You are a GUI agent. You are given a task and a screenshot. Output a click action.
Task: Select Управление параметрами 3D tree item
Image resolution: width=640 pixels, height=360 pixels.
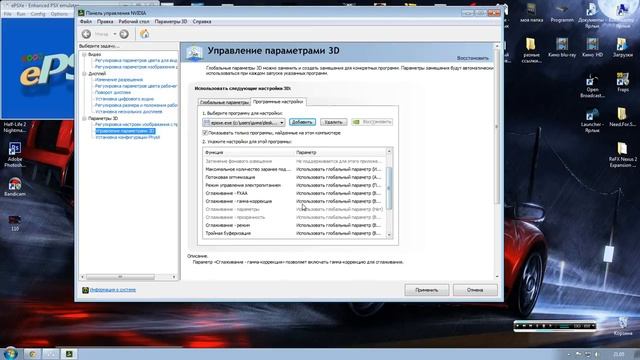[125, 131]
